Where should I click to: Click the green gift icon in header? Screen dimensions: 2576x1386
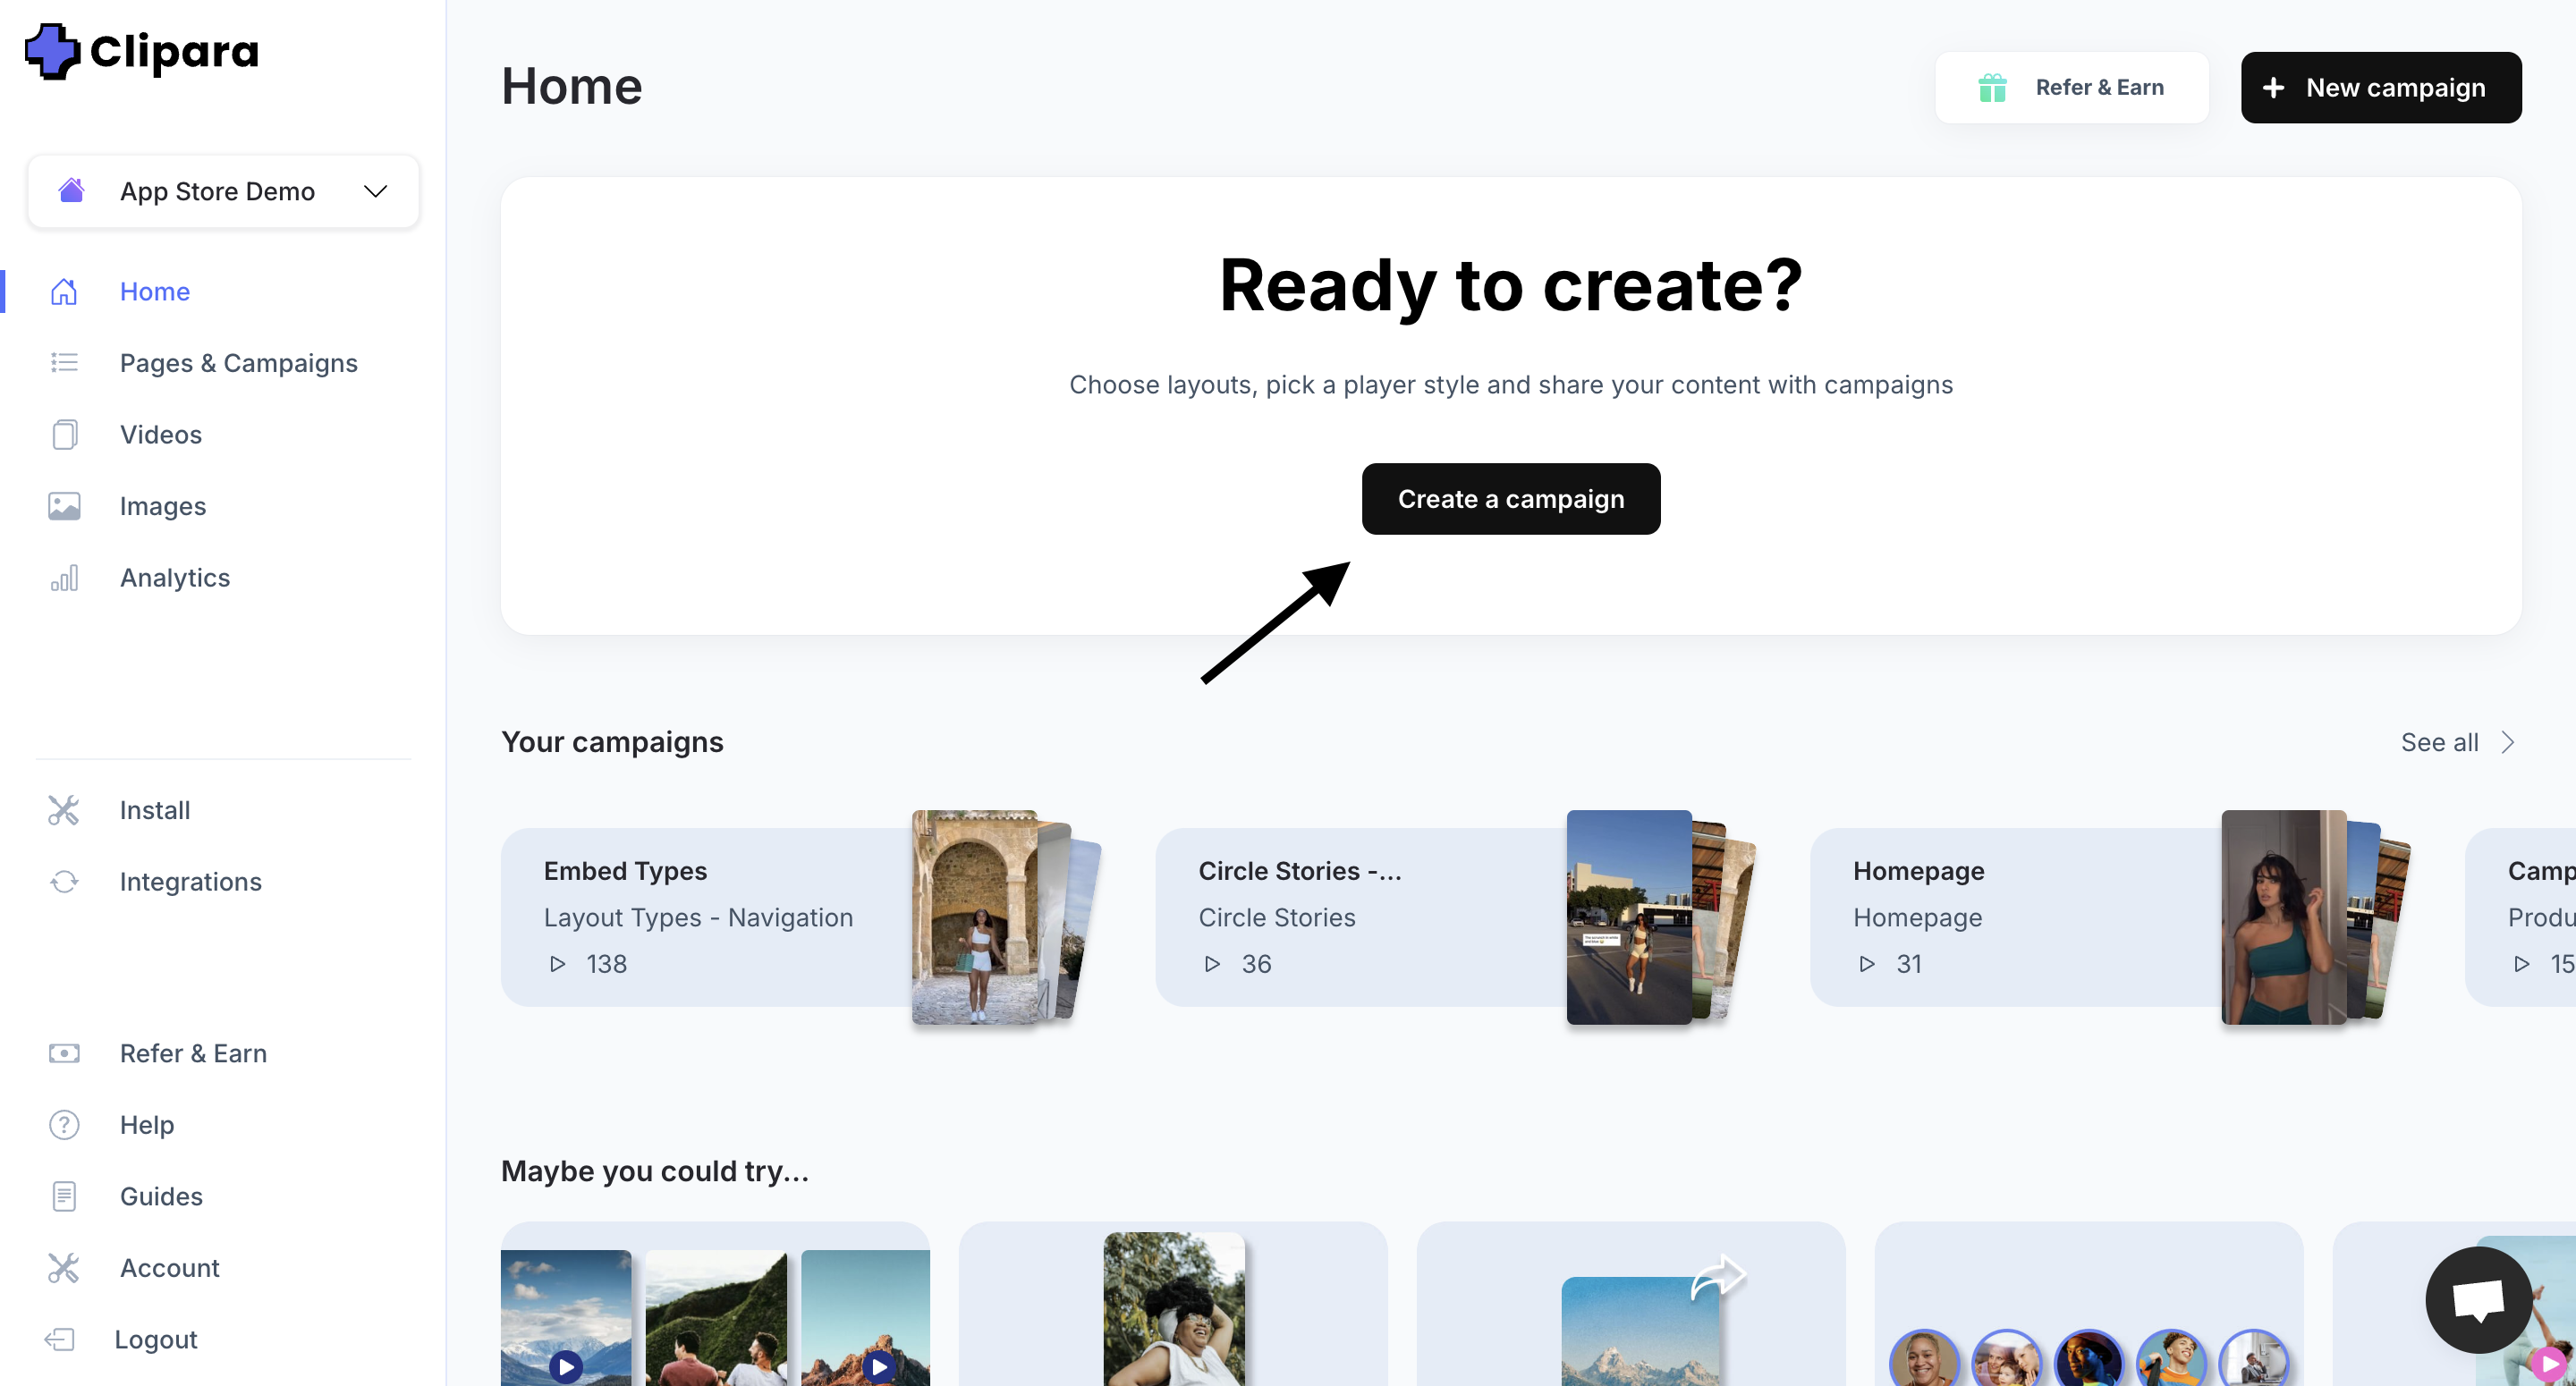1992,88
